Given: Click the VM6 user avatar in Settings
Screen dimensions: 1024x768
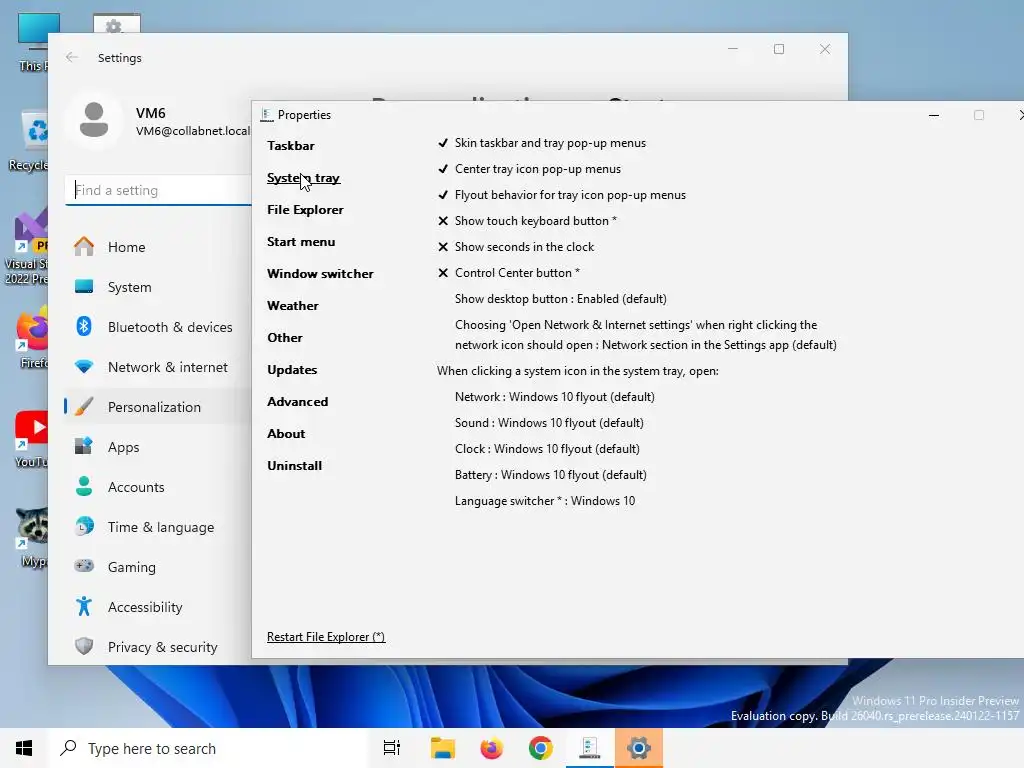Looking at the screenshot, I should pyautogui.click(x=94, y=120).
